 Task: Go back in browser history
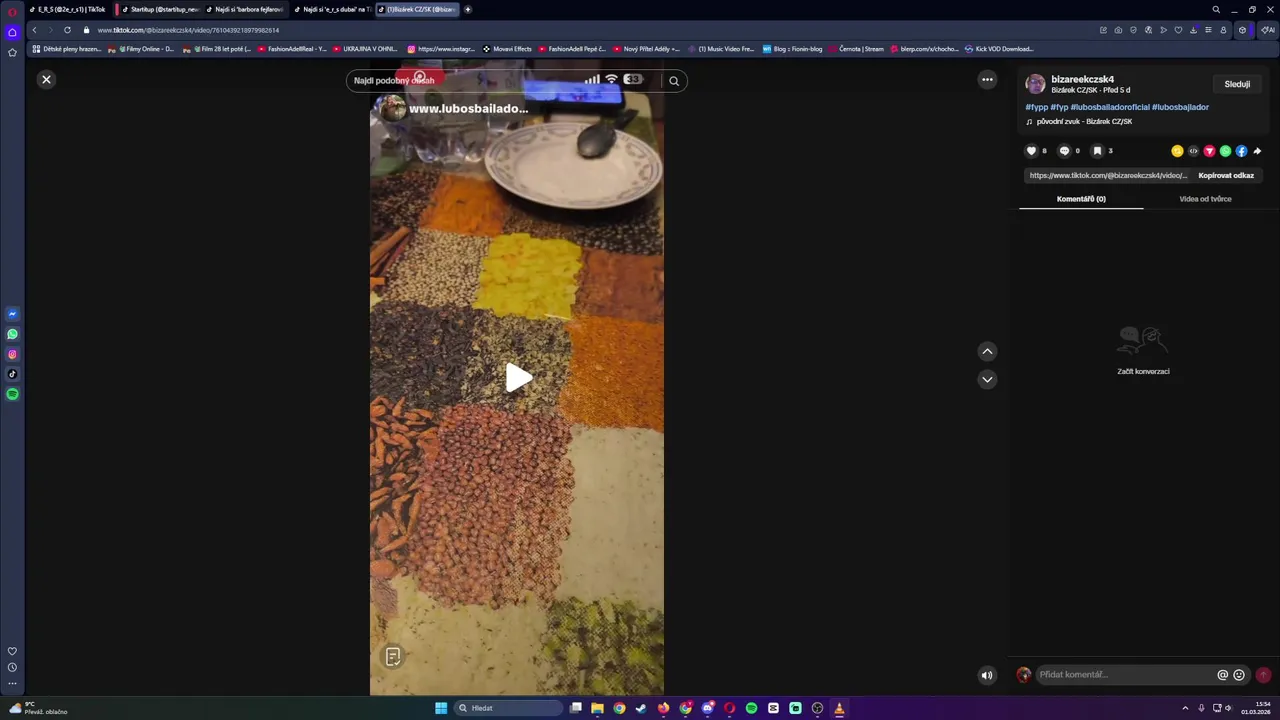pos(34,30)
